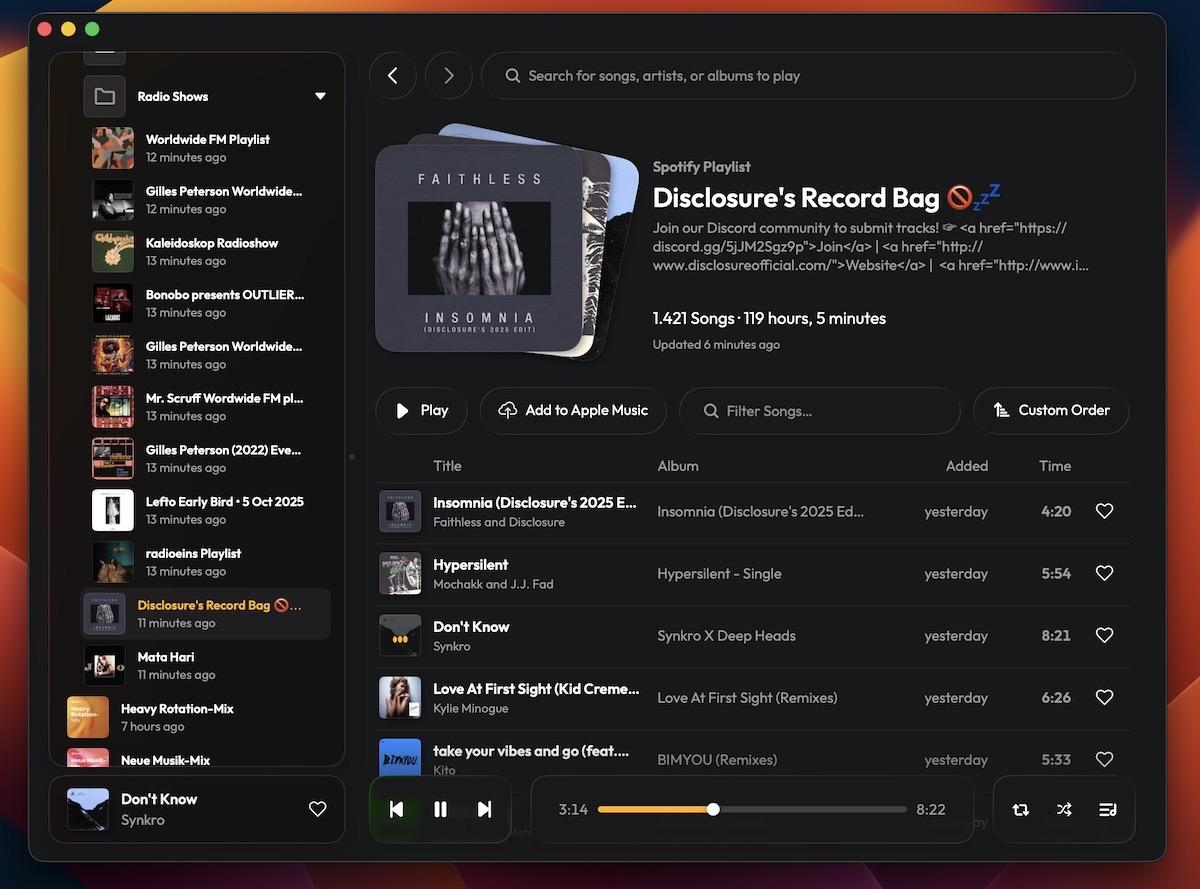Click the now playing album art thumbnail
The width and height of the screenshot is (1200, 889).
pos(88,809)
